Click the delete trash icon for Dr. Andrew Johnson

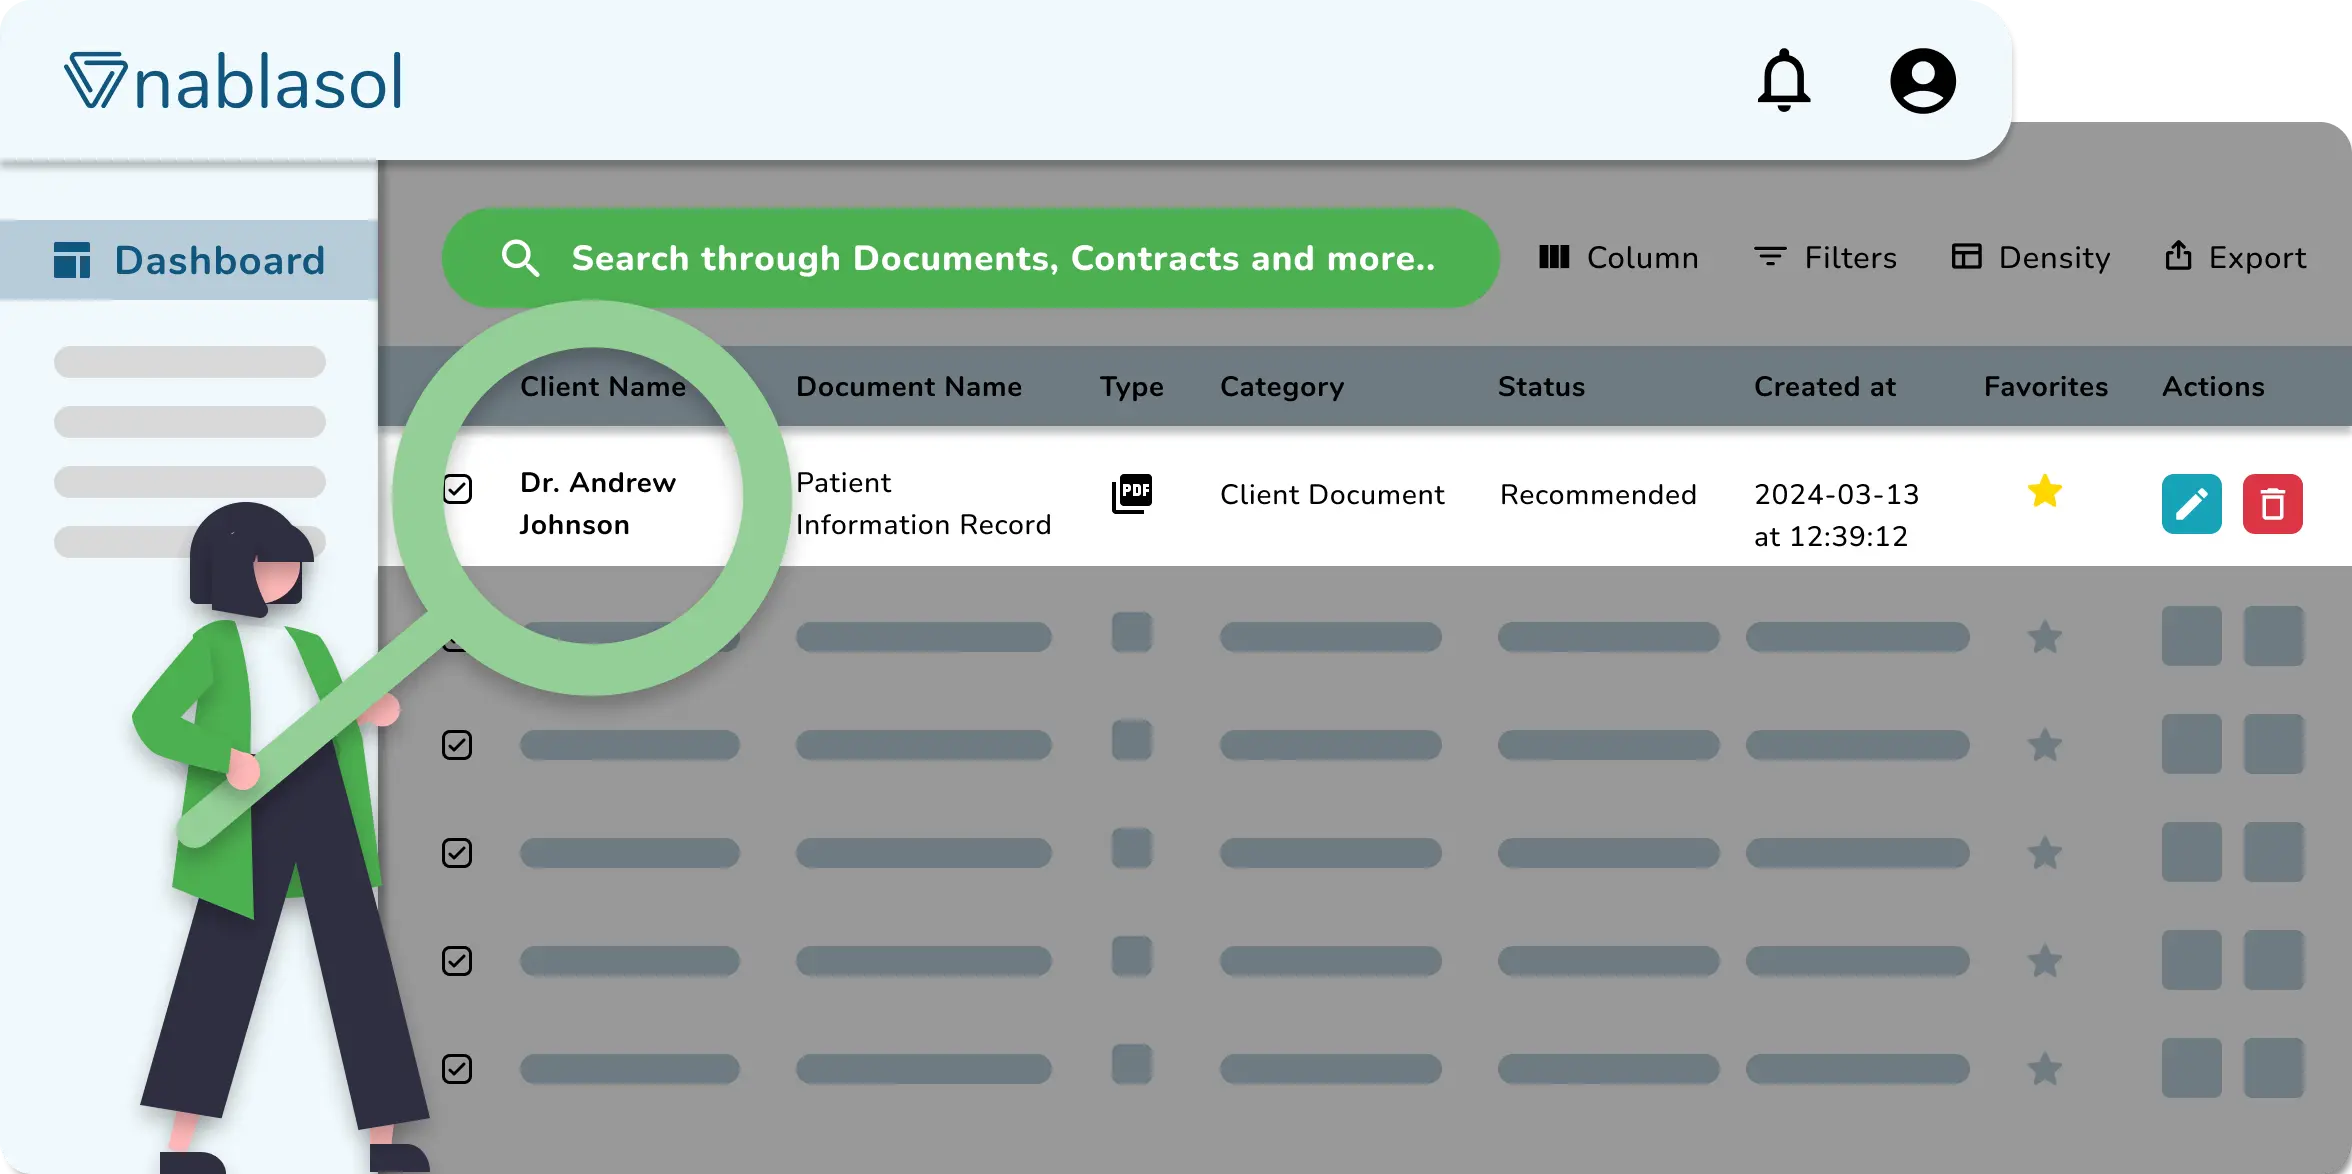(x=2272, y=504)
